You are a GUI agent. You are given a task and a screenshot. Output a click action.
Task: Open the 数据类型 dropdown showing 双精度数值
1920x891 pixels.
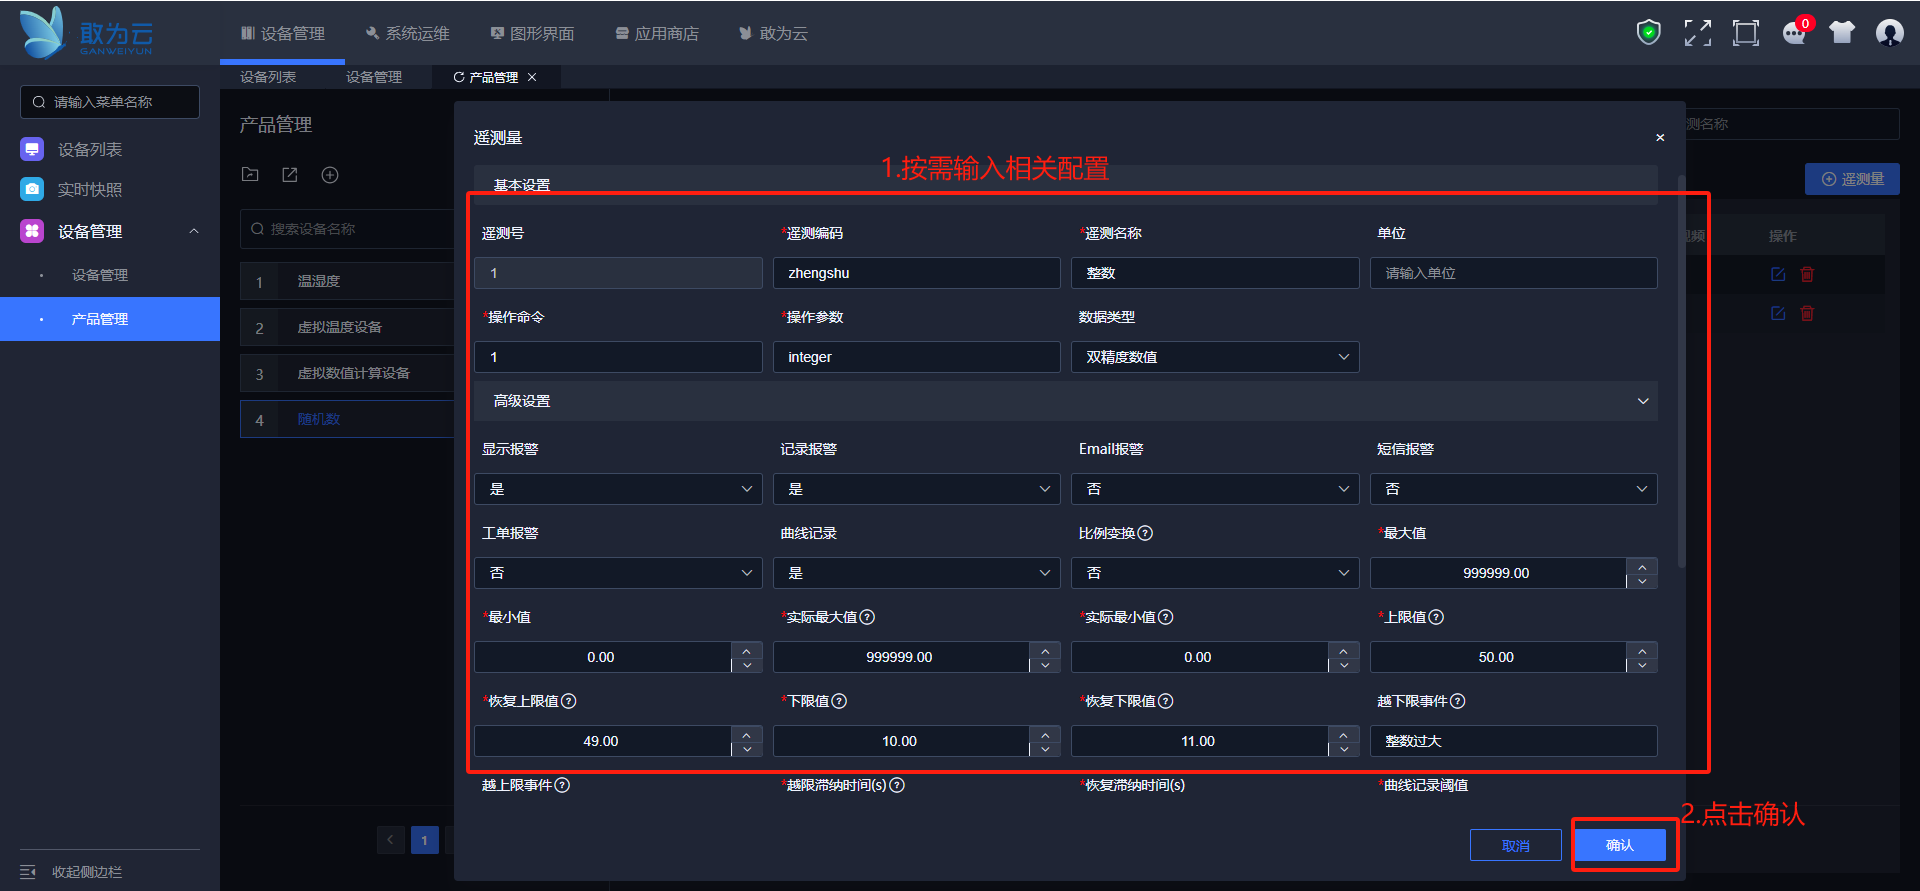(1214, 357)
